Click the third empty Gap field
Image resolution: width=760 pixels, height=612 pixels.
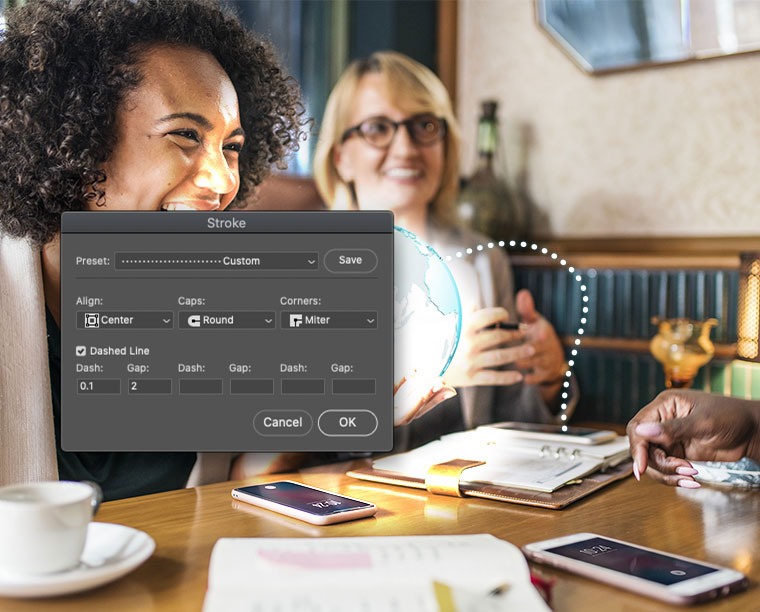click(354, 386)
